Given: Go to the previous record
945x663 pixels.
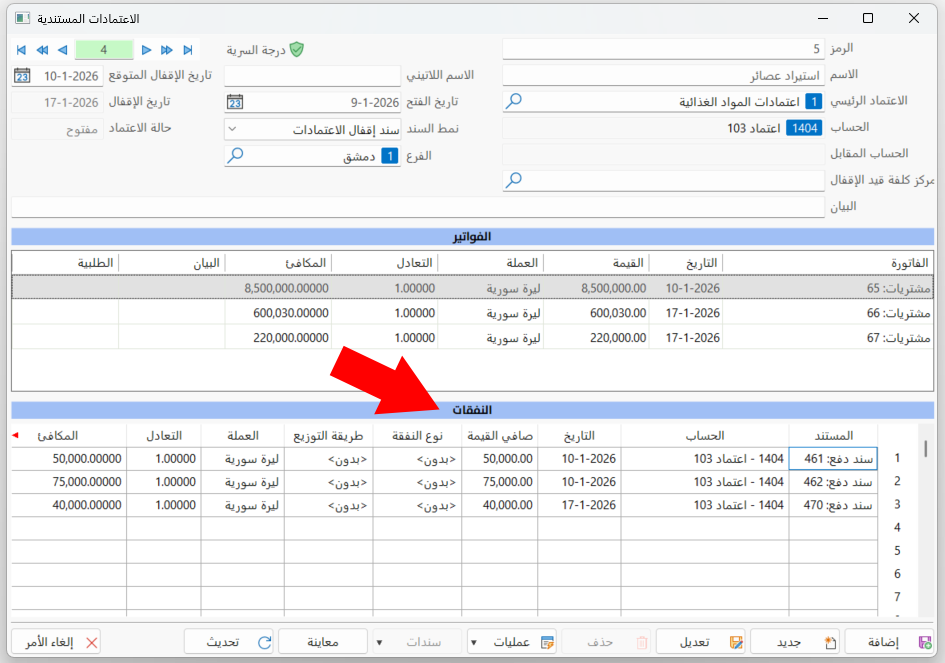Looking at the screenshot, I should coord(63,50).
